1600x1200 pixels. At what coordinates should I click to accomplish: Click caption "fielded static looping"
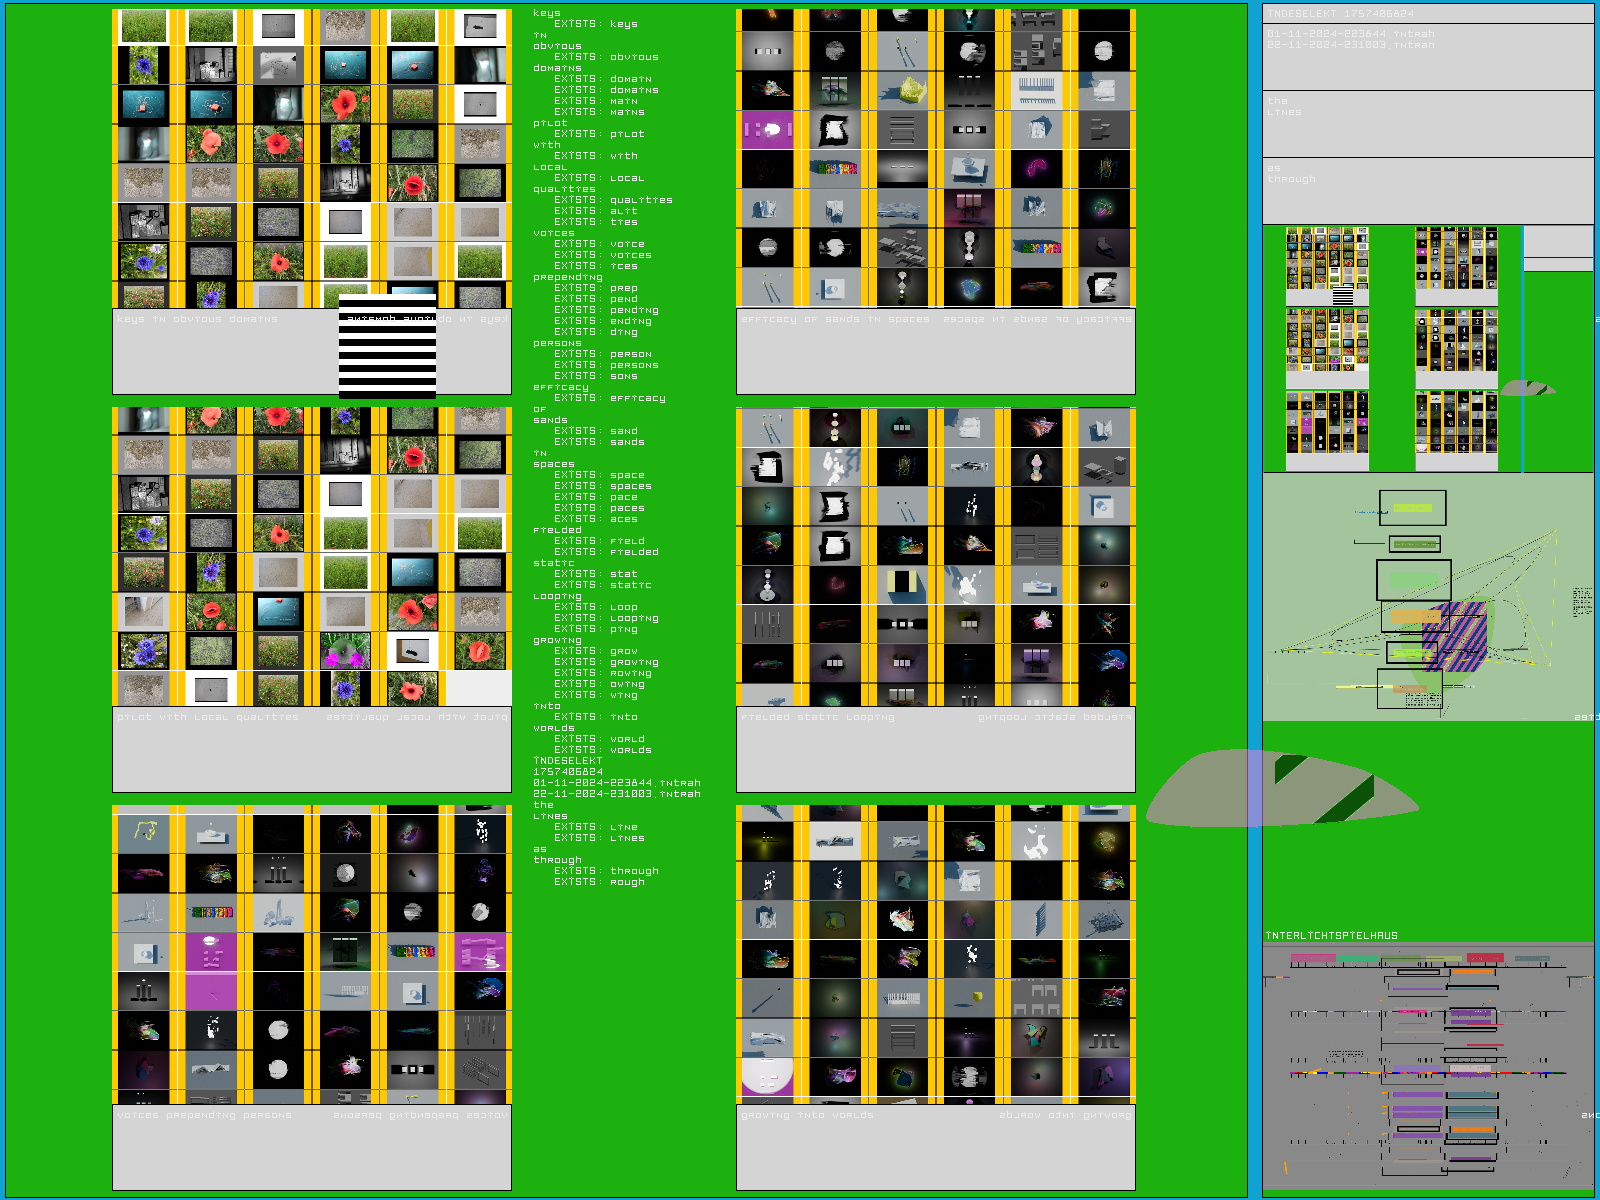pos(817,717)
